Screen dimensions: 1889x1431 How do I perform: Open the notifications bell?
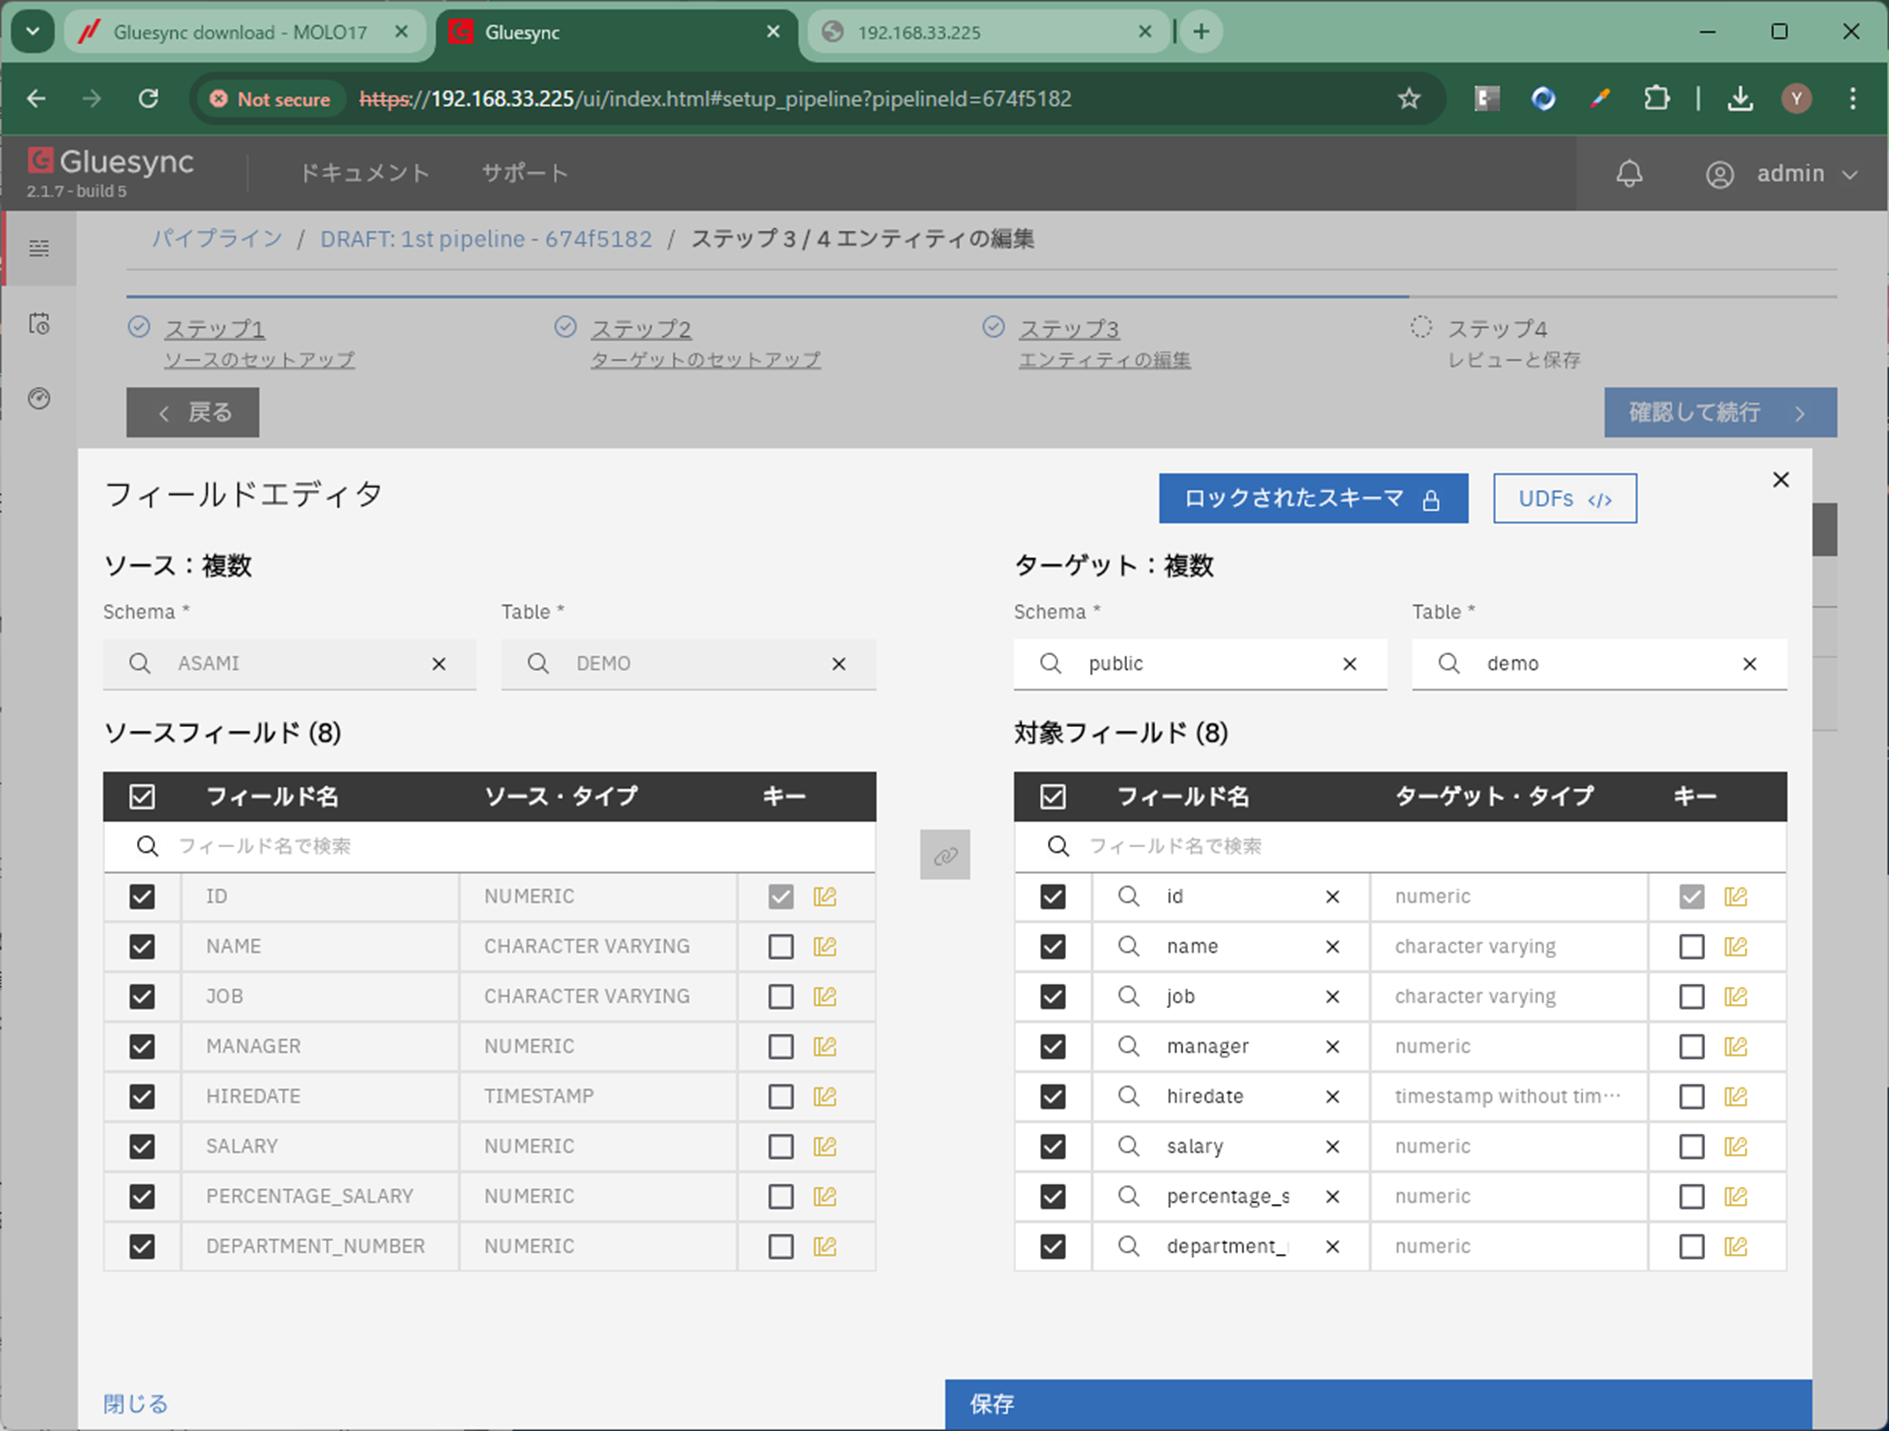point(1629,174)
